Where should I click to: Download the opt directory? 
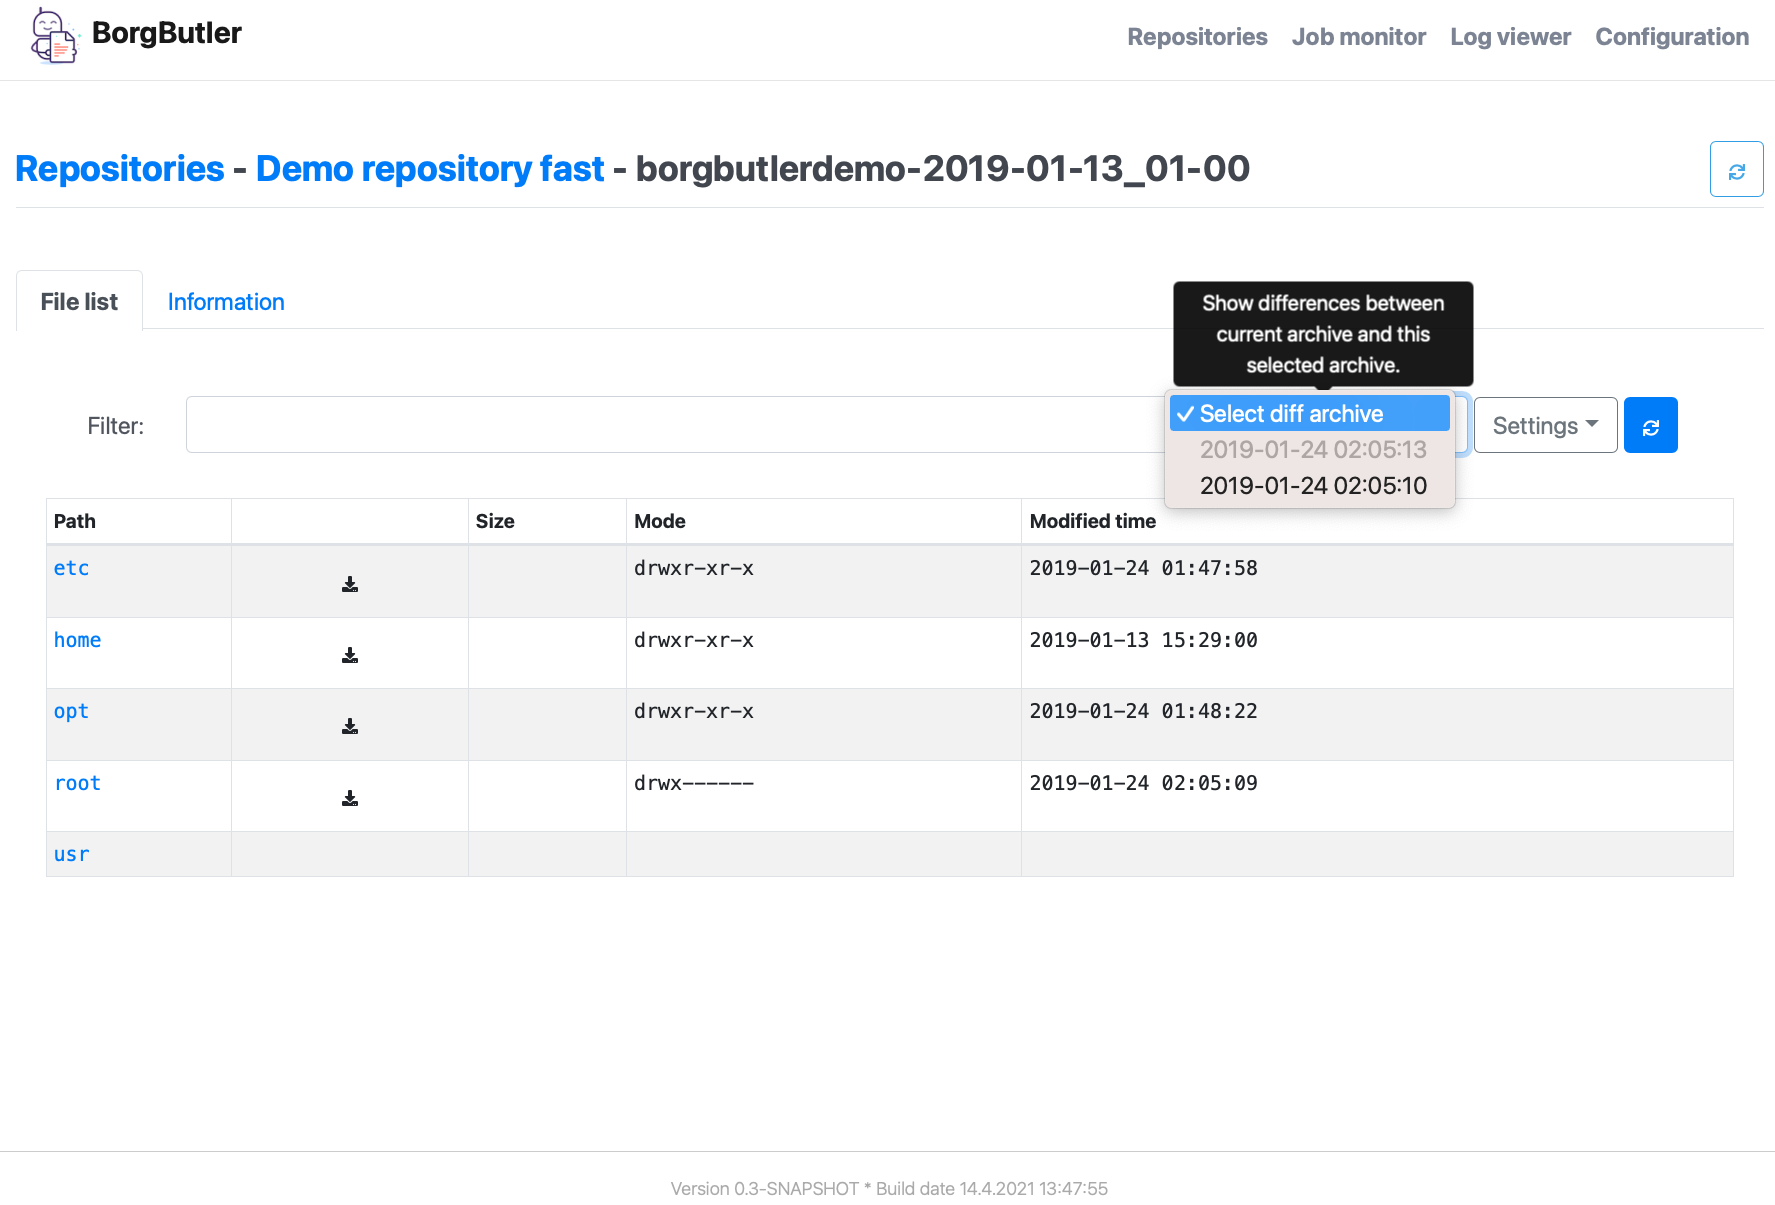tap(350, 726)
